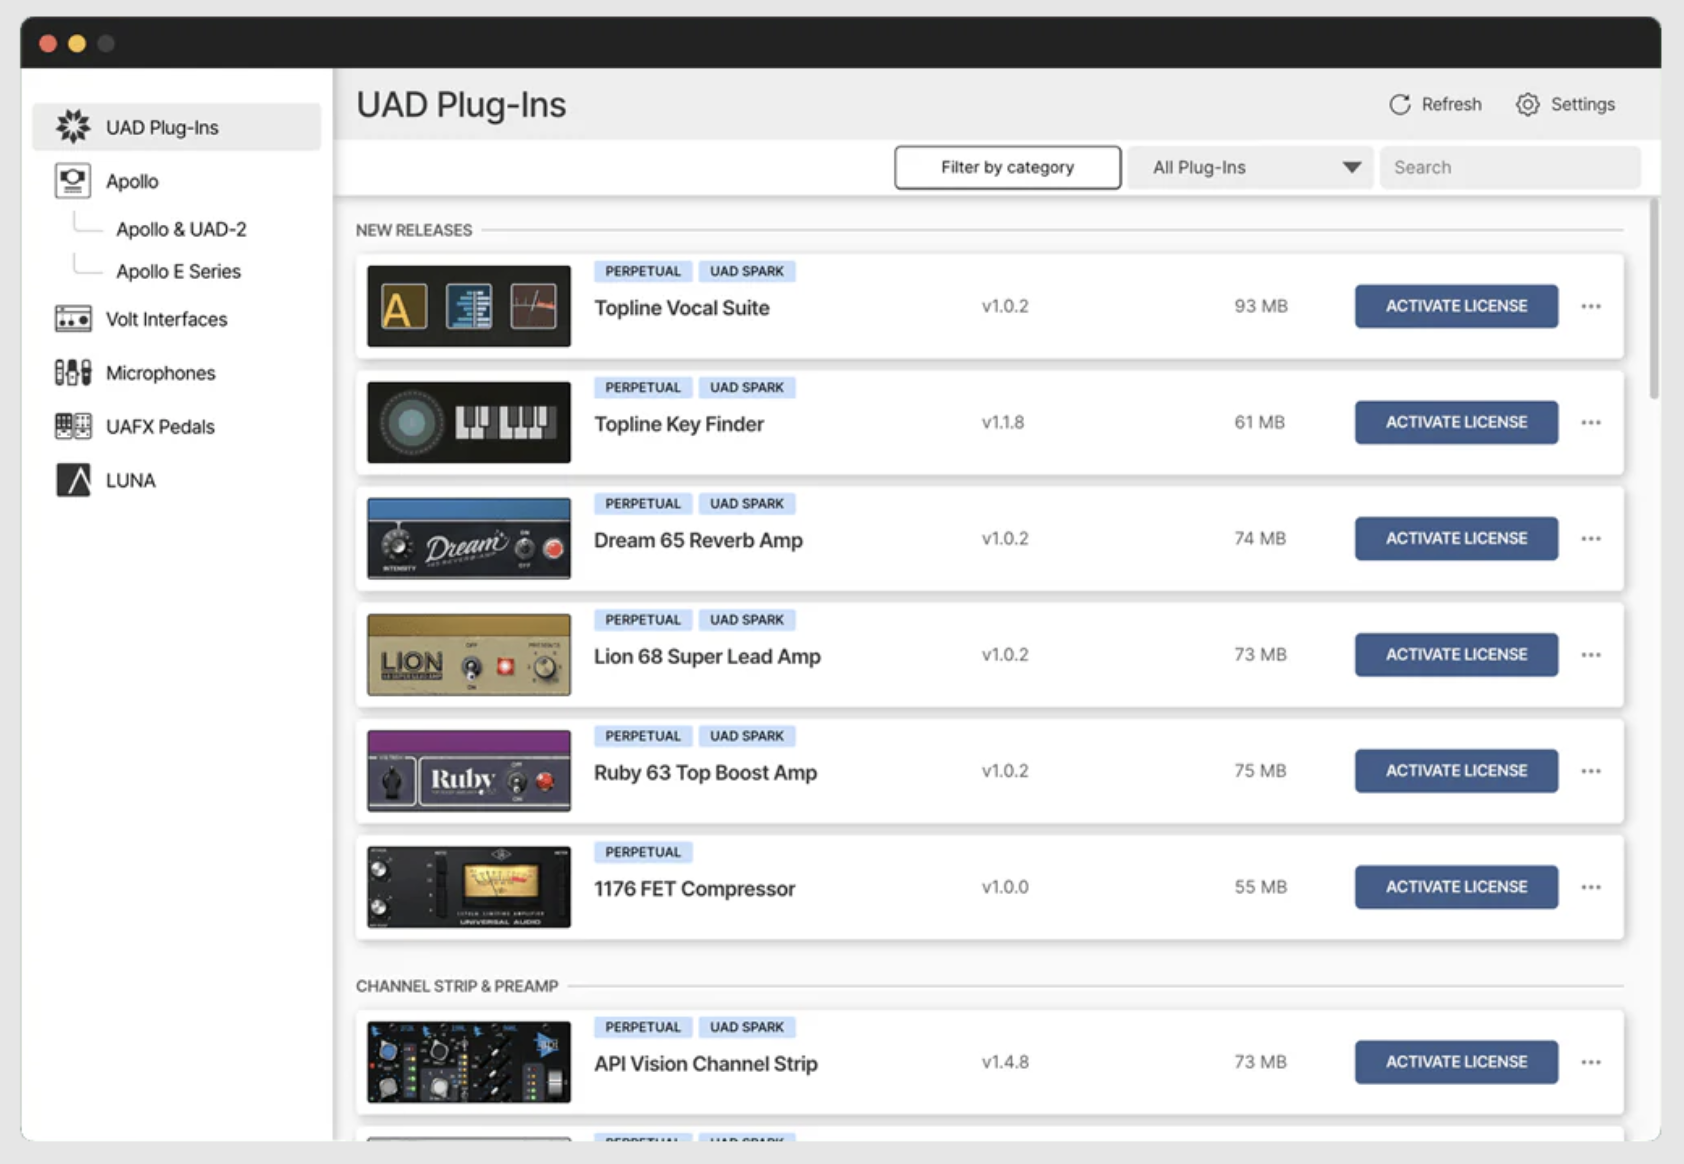Click the LUNA logo sidebar icon
The image size is (1684, 1164).
pos(73,480)
